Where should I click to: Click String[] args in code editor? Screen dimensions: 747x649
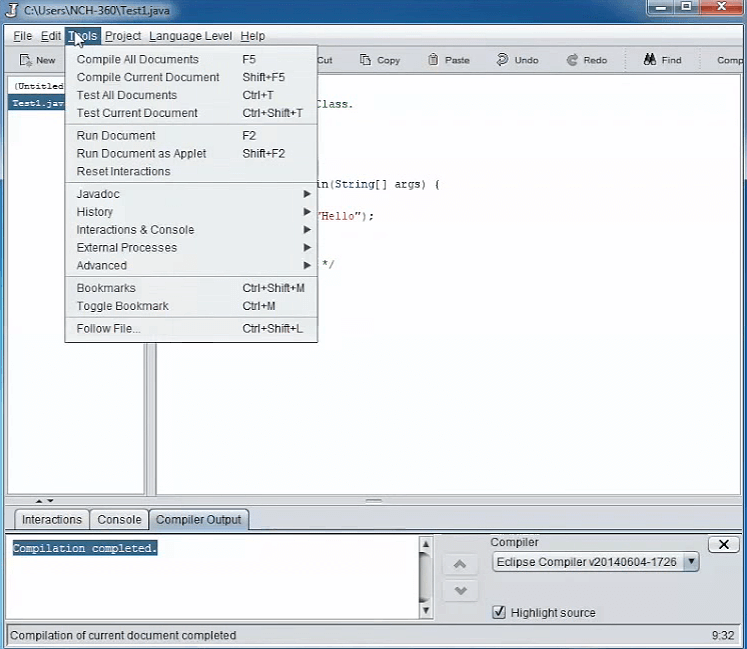(x=377, y=184)
